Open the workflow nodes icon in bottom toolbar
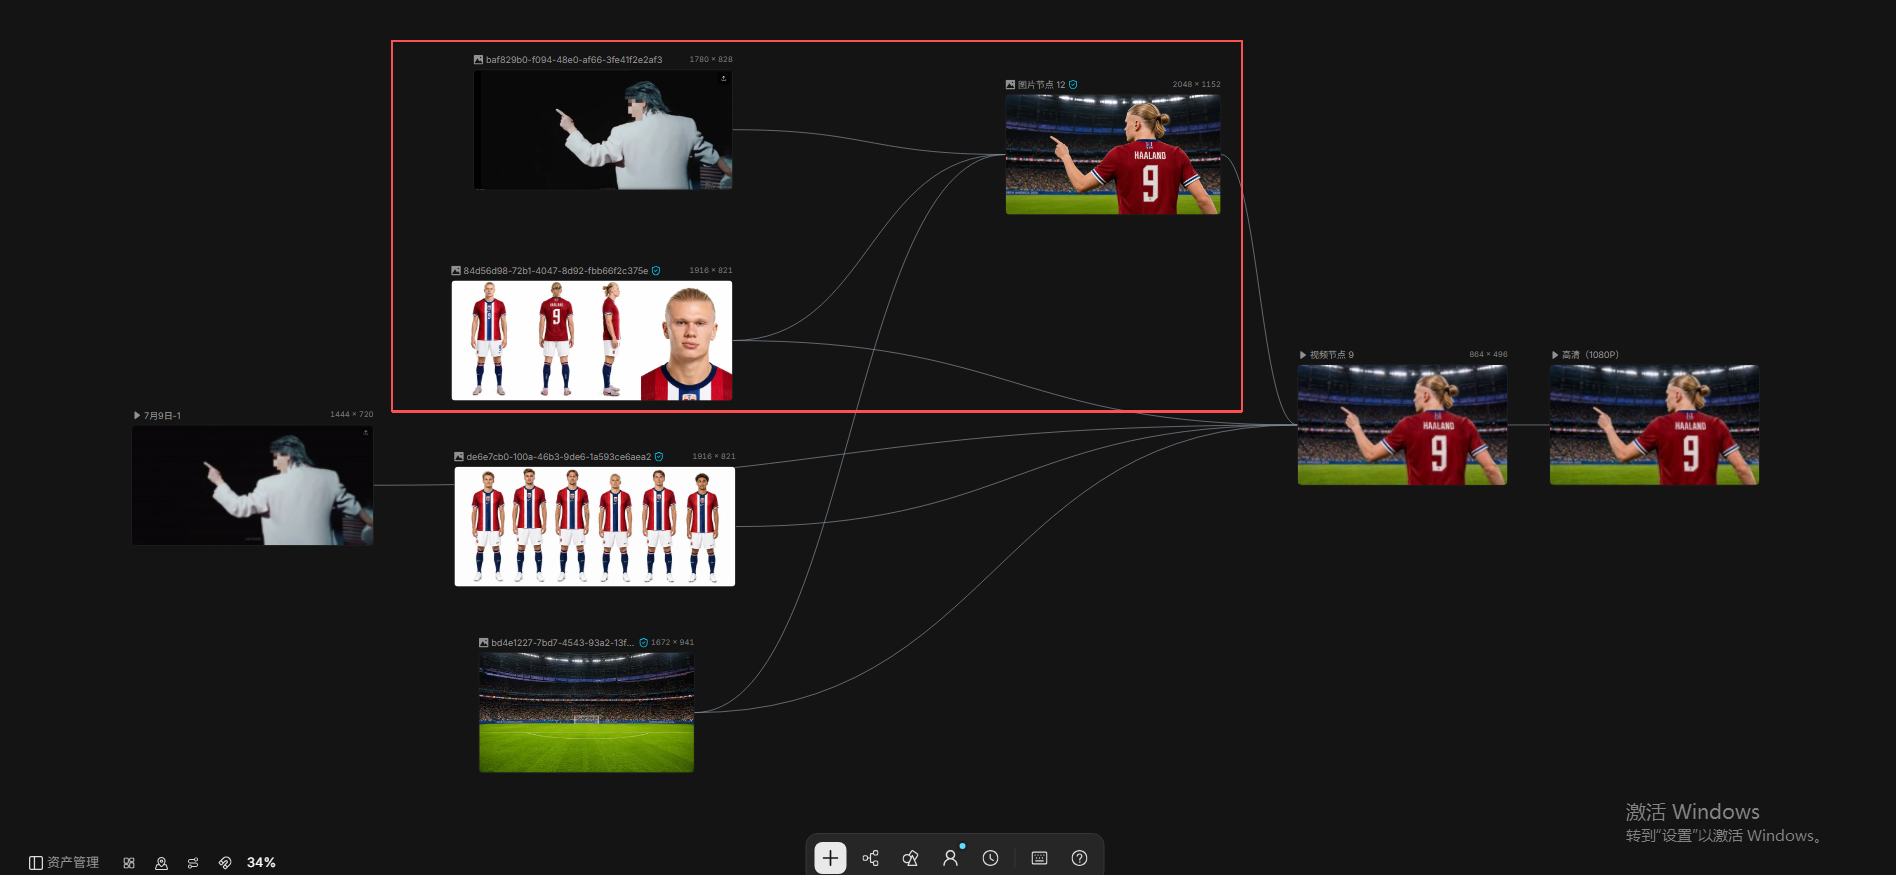 (x=871, y=858)
